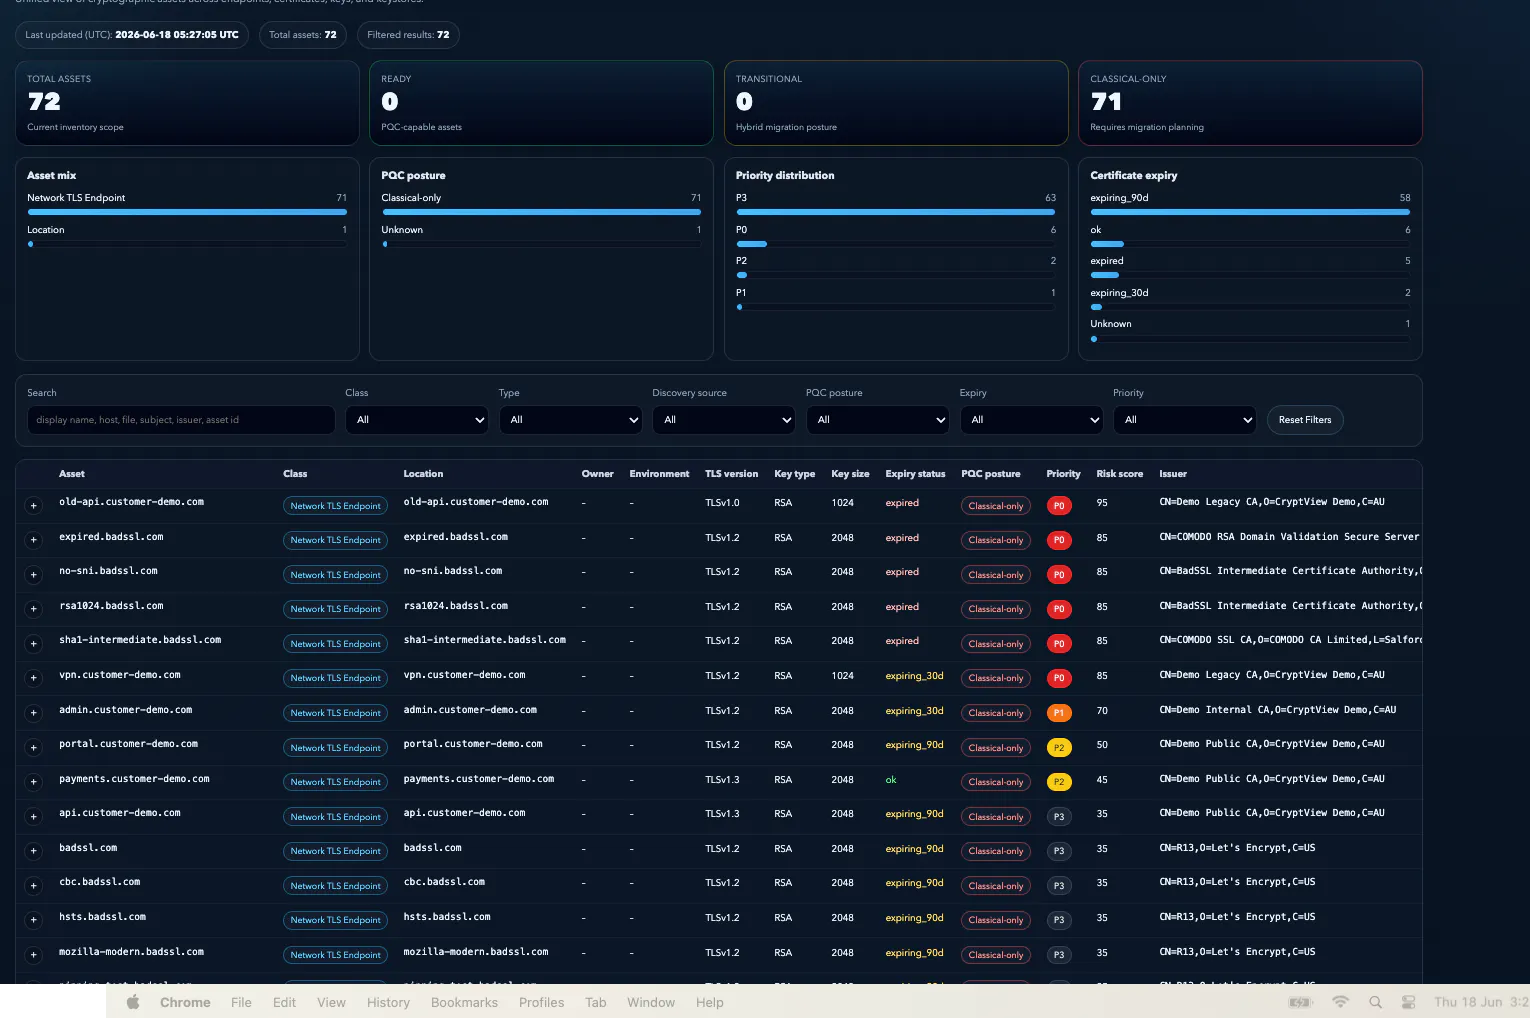Expand the admin.customer-demo.com row
This screenshot has height=1018, width=1530.
[33, 713]
